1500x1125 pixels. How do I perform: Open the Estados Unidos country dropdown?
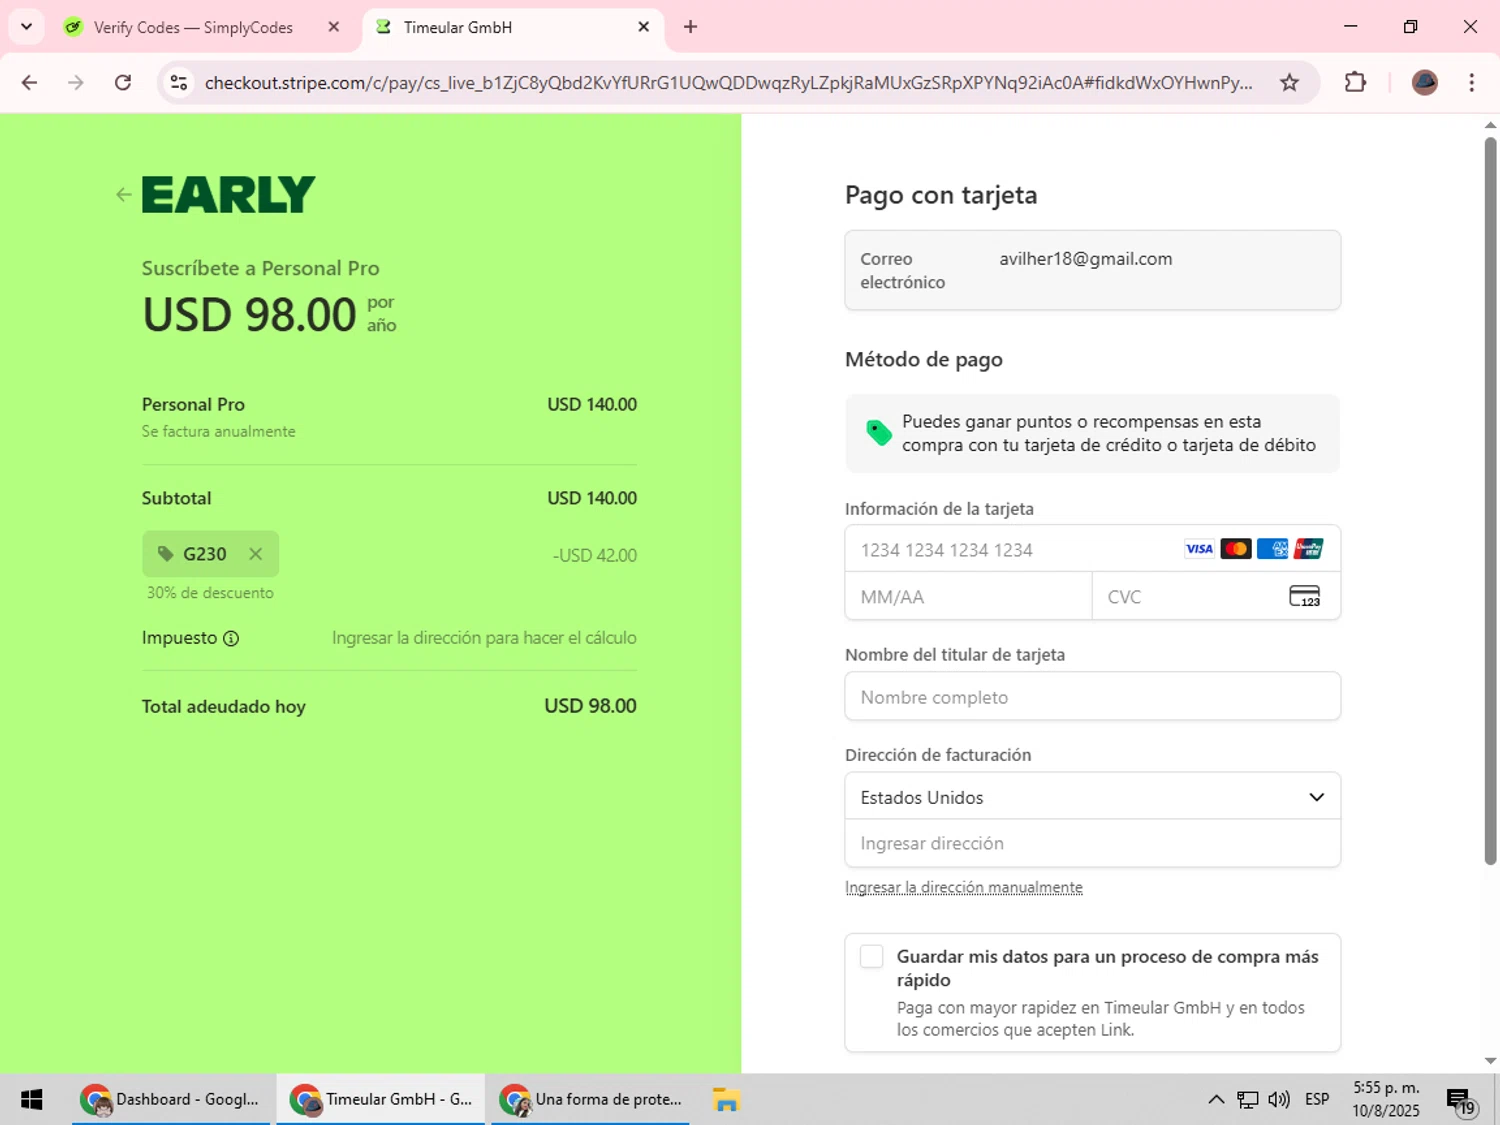[x=1092, y=797]
